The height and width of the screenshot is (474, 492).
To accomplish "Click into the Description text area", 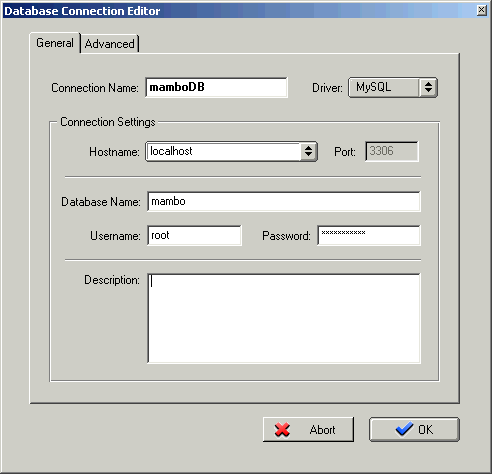I will 284,318.
